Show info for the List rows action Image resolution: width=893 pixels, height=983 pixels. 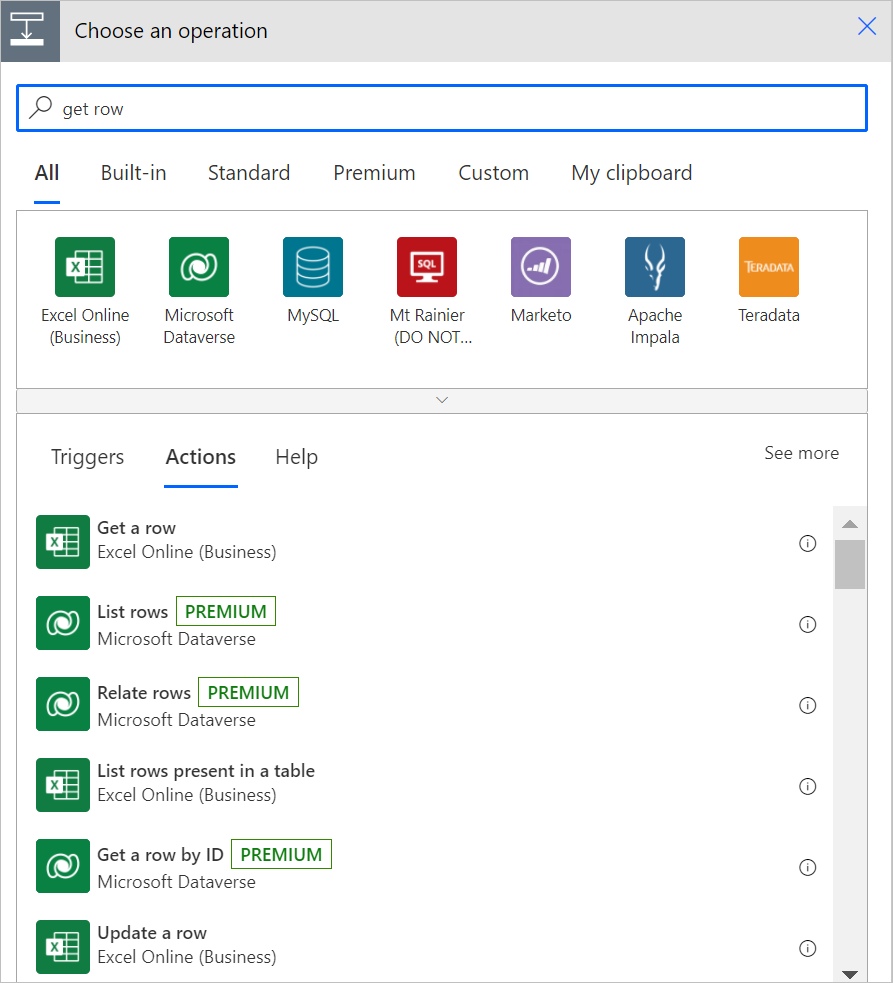click(x=808, y=624)
